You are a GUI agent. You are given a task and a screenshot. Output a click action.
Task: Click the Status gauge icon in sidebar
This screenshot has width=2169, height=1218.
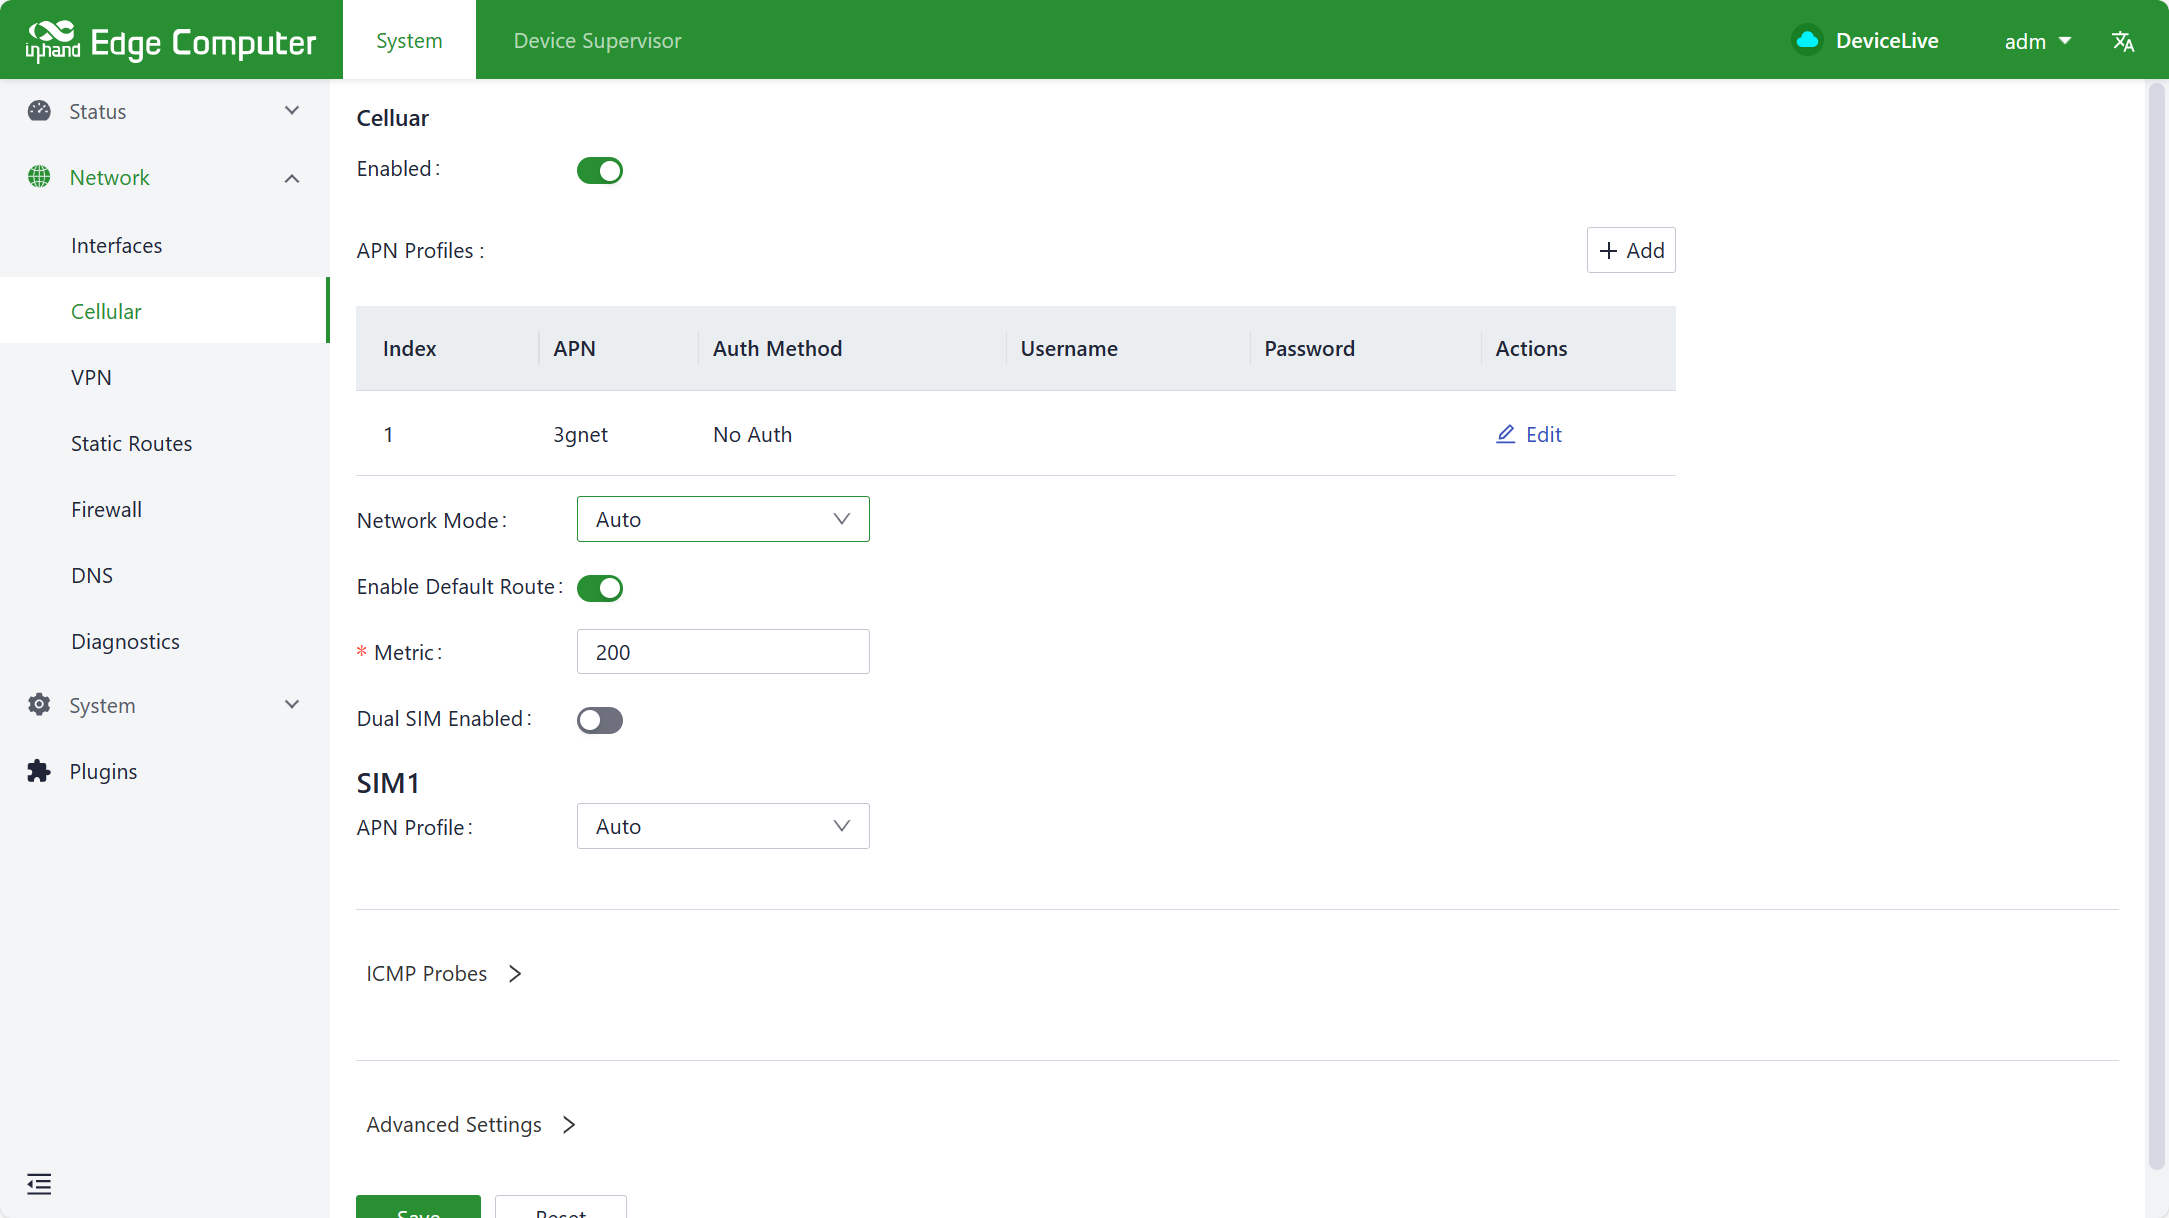[x=39, y=111]
